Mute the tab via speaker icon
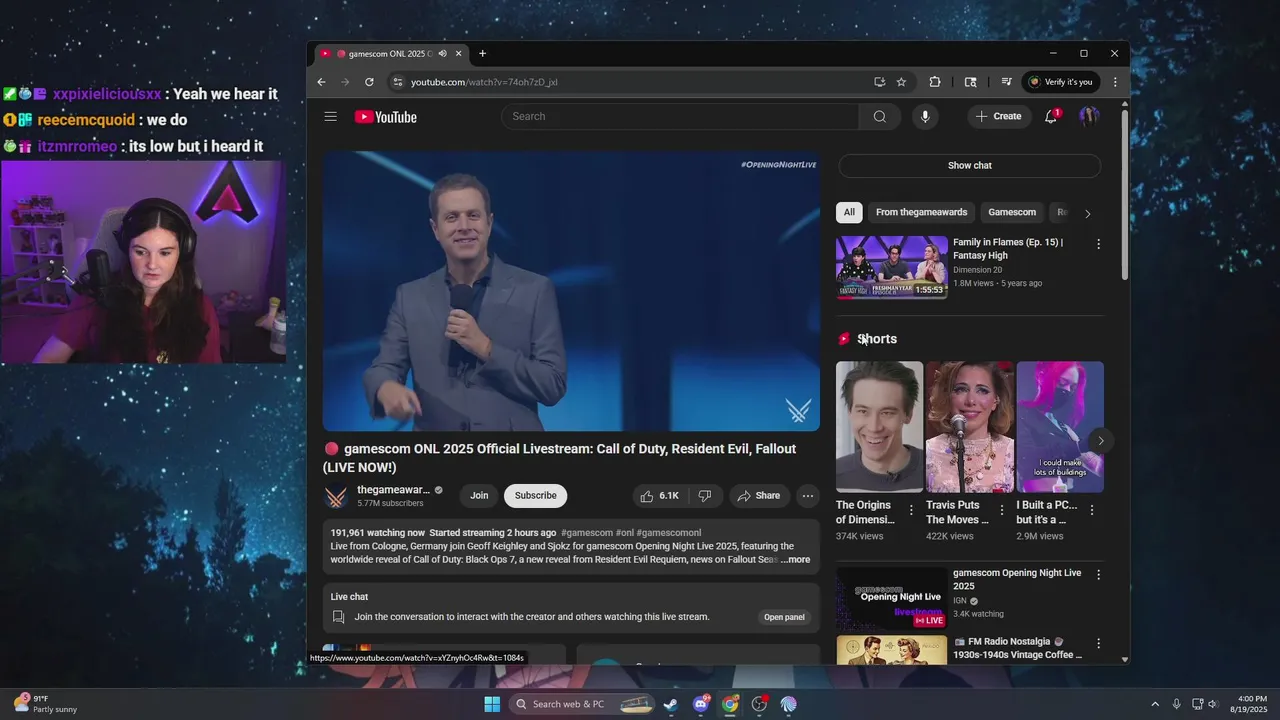Image resolution: width=1280 pixels, height=720 pixels. (x=442, y=54)
